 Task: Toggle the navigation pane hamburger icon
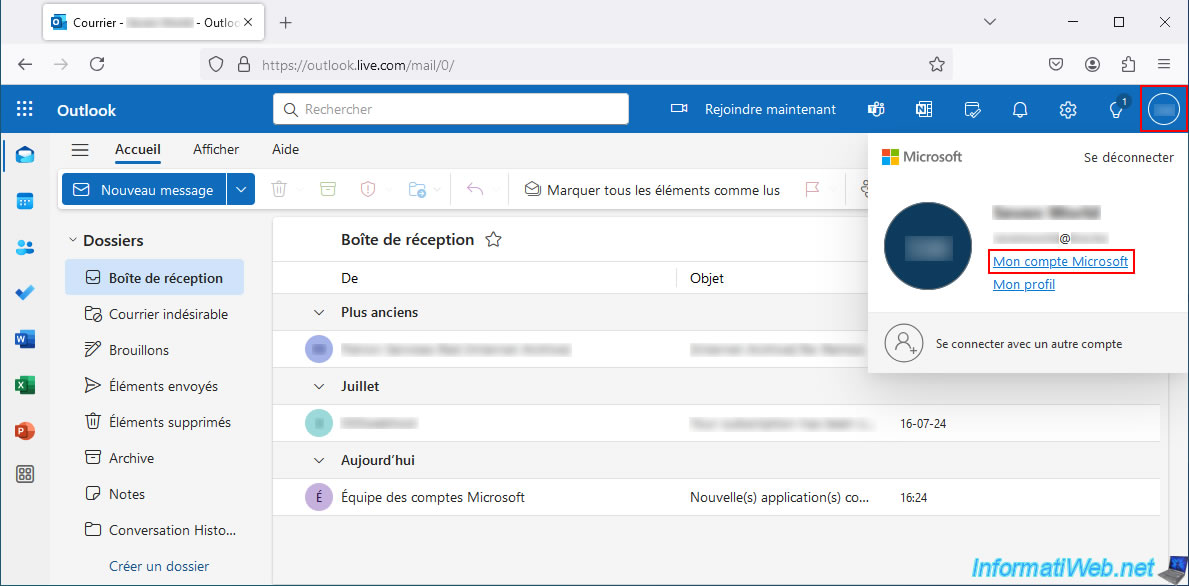pos(80,150)
